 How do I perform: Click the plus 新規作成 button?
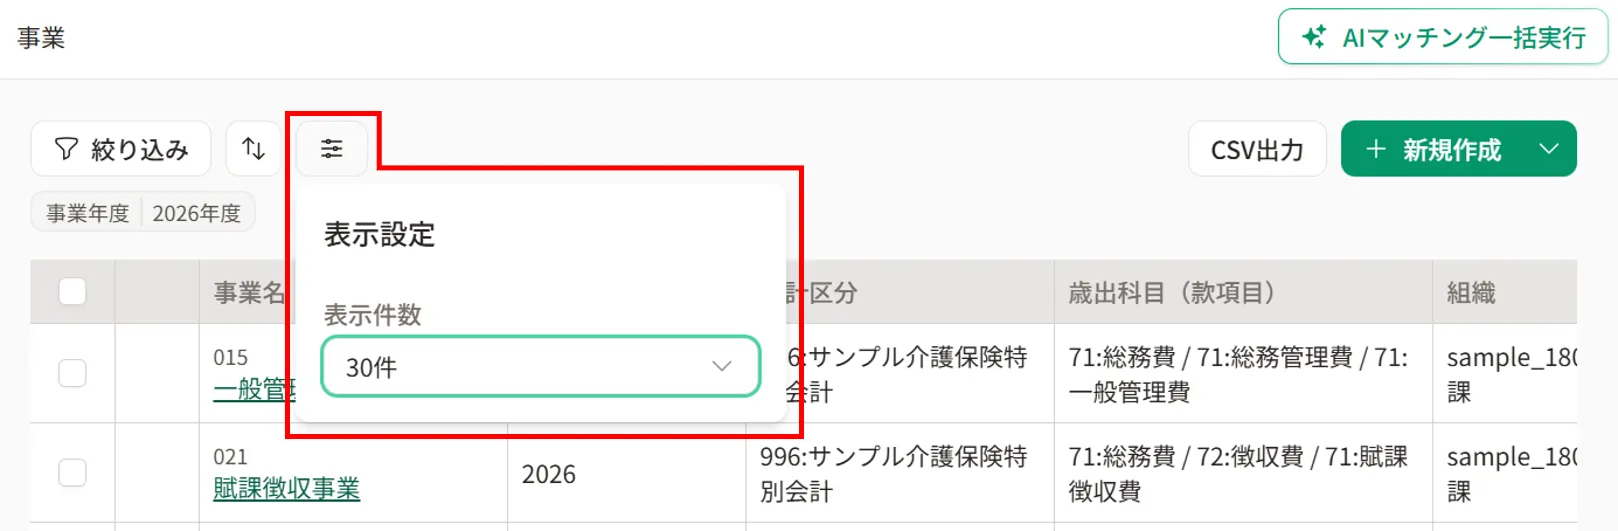tap(1433, 149)
